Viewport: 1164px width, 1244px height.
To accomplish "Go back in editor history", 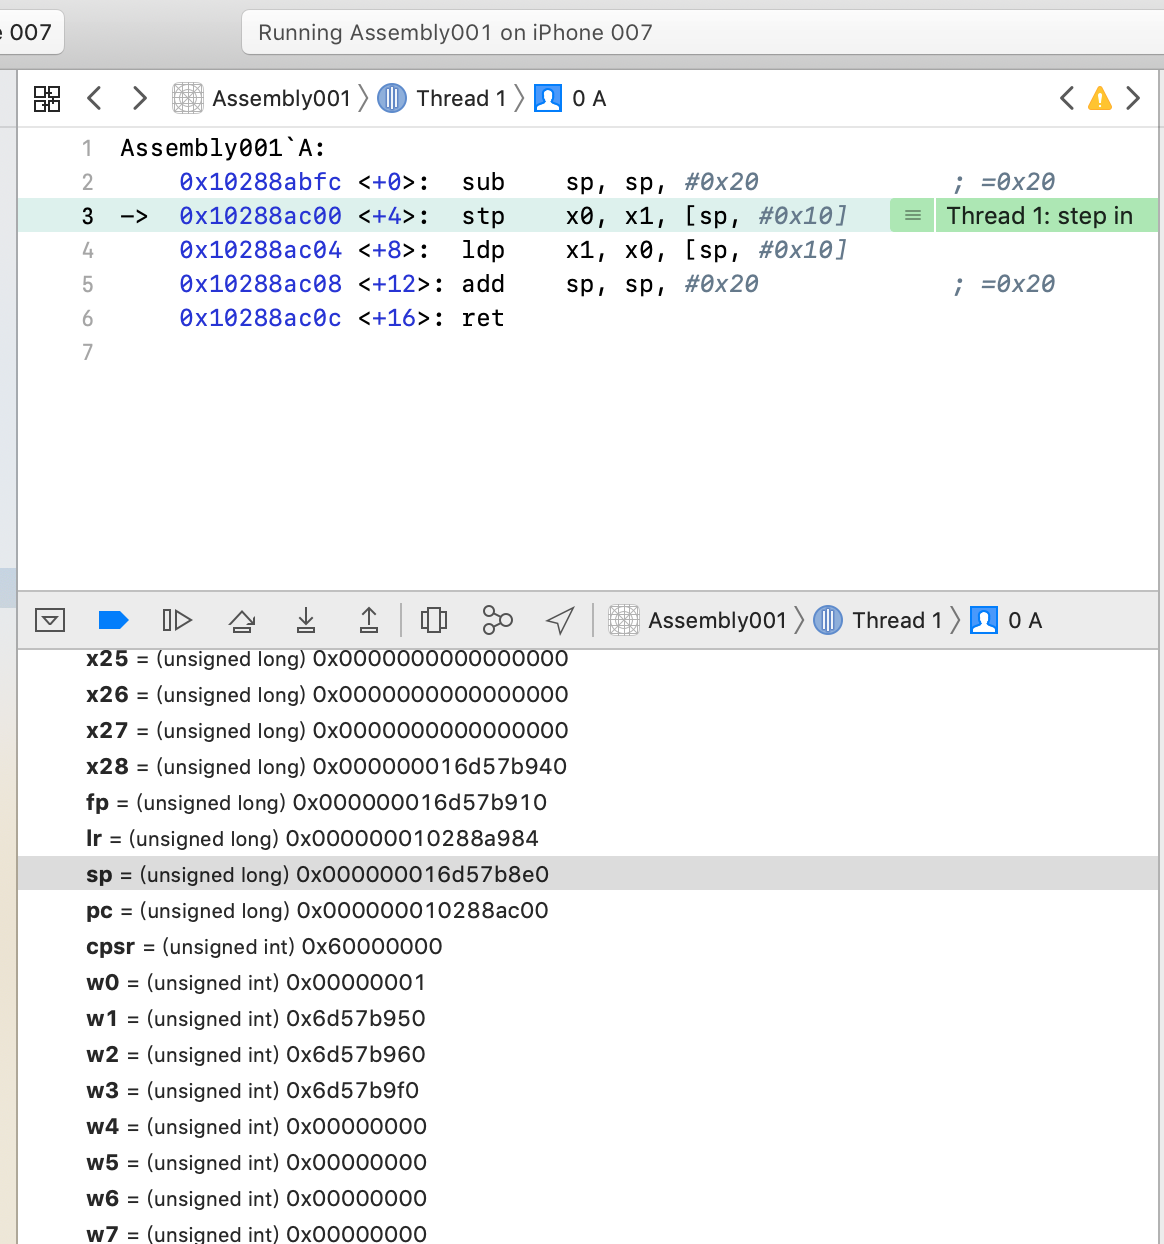I will tap(95, 98).
